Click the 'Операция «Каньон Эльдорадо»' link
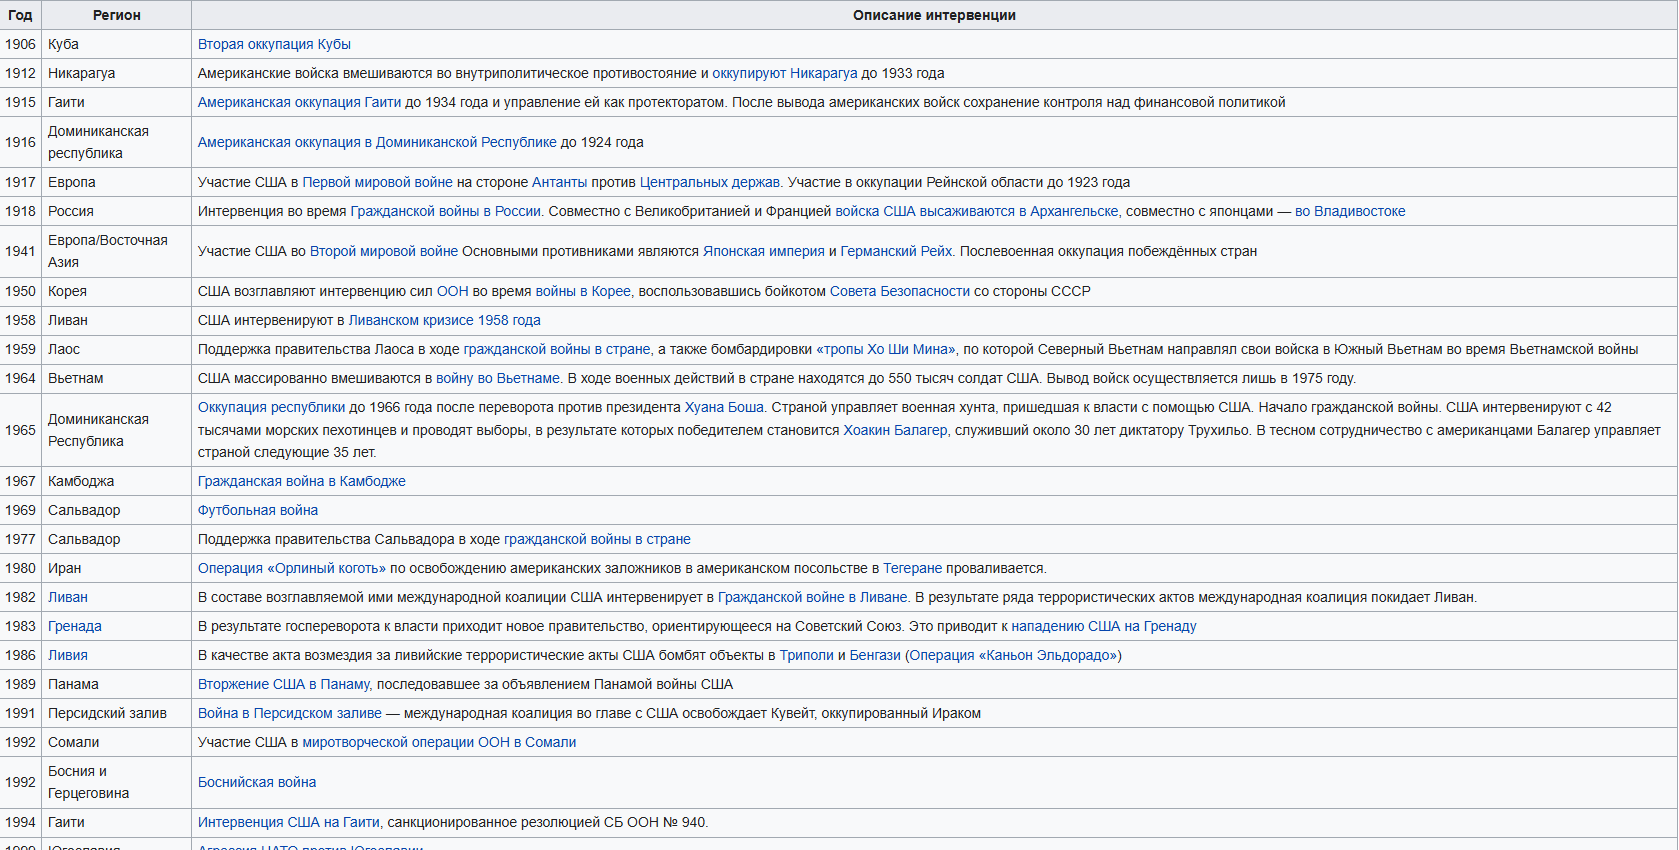This screenshot has height=850, width=1679. click(1013, 655)
